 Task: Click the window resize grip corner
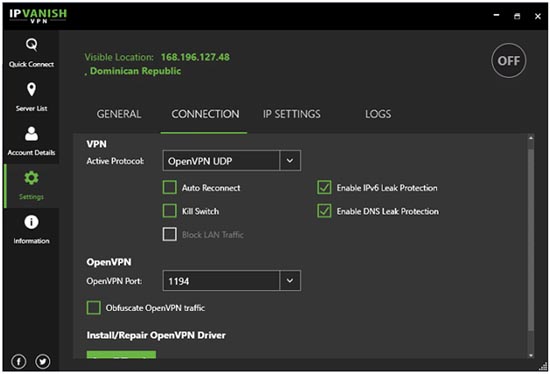544,366
